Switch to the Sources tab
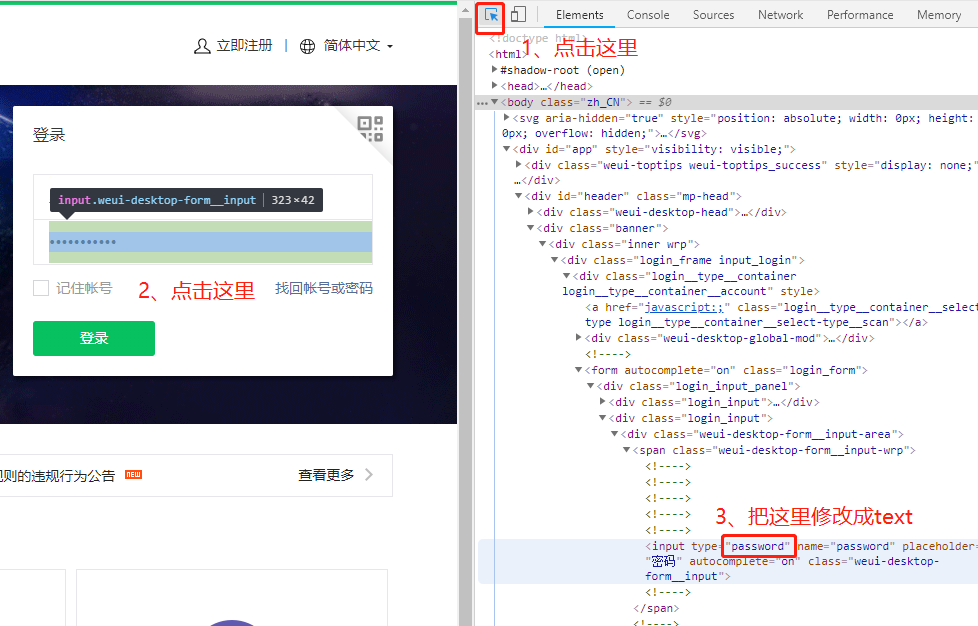Screen dimensions: 978x626 click(713, 14)
